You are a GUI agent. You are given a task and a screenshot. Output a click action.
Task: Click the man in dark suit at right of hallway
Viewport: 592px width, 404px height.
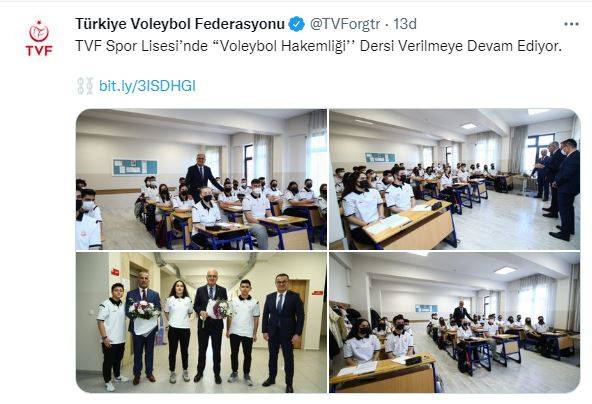pos(283,332)
